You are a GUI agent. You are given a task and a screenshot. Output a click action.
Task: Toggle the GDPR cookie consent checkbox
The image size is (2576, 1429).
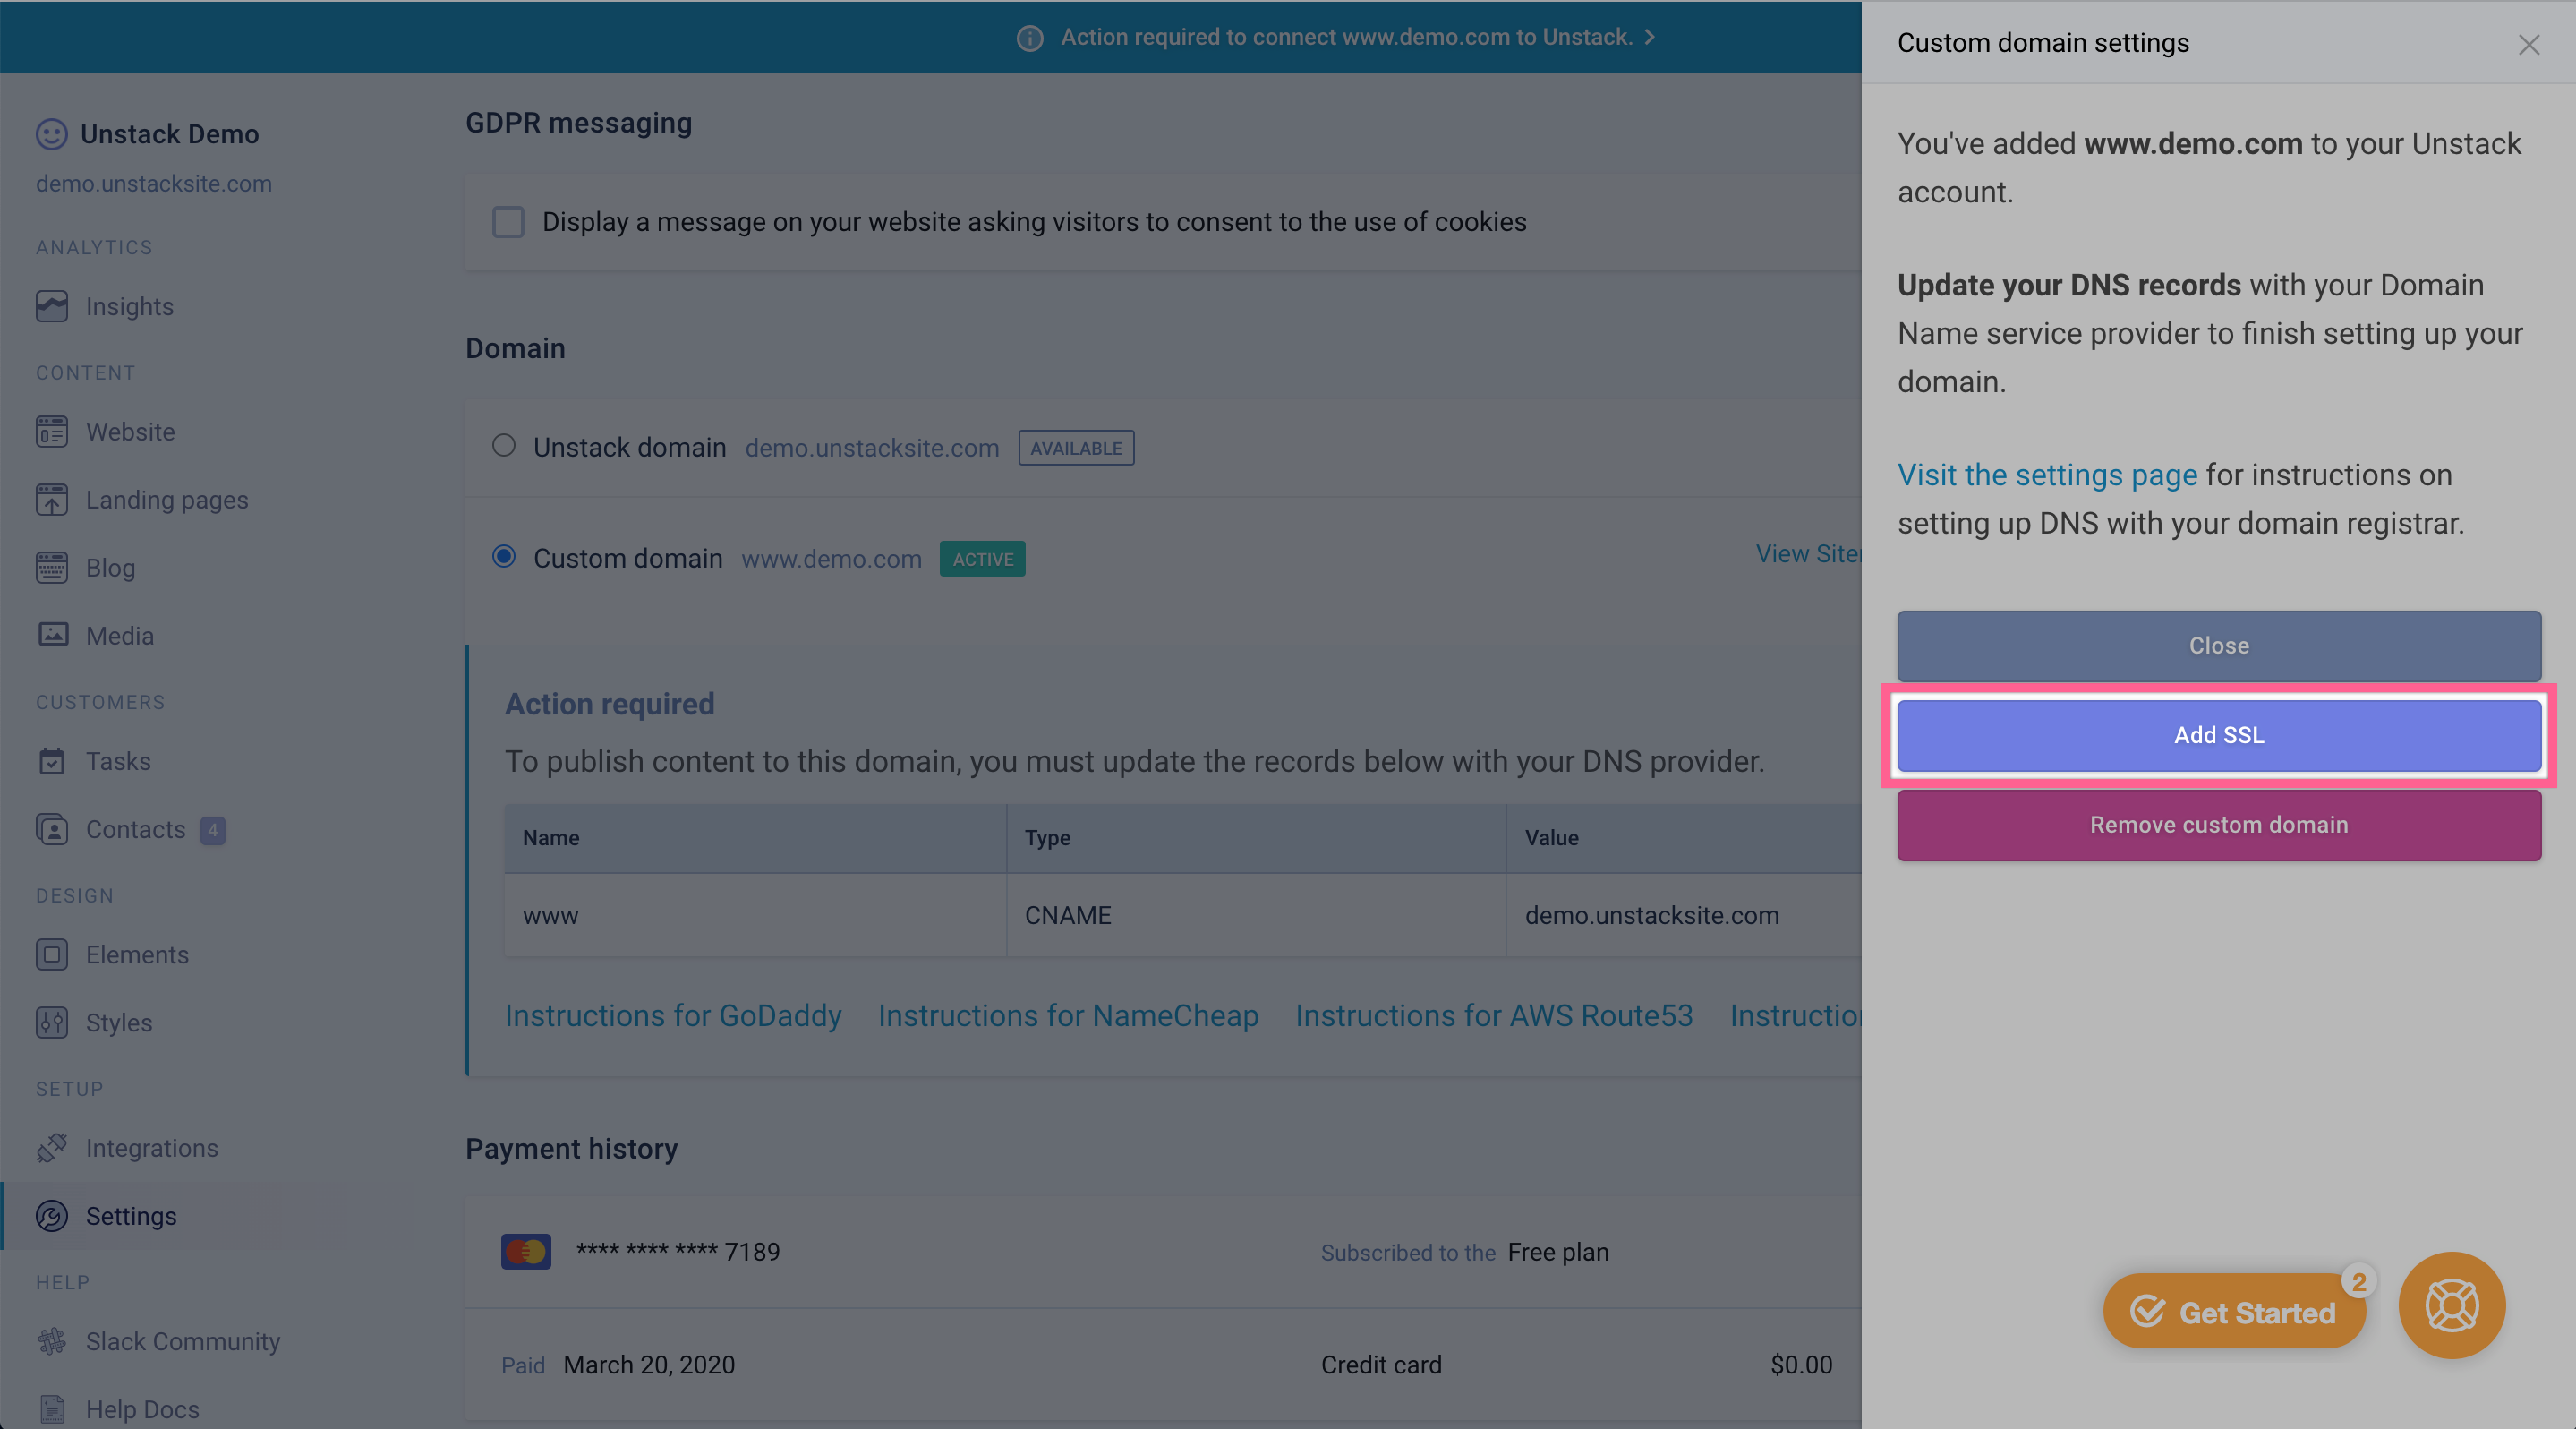(x=507, y=222)
